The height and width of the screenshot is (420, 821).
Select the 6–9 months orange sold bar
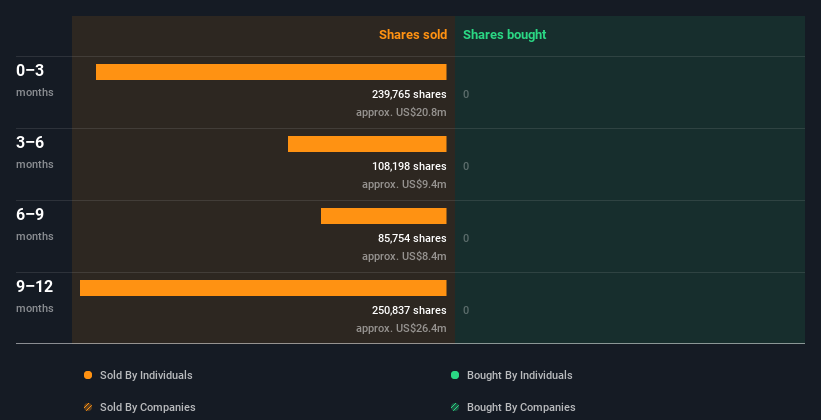[383, 216]
